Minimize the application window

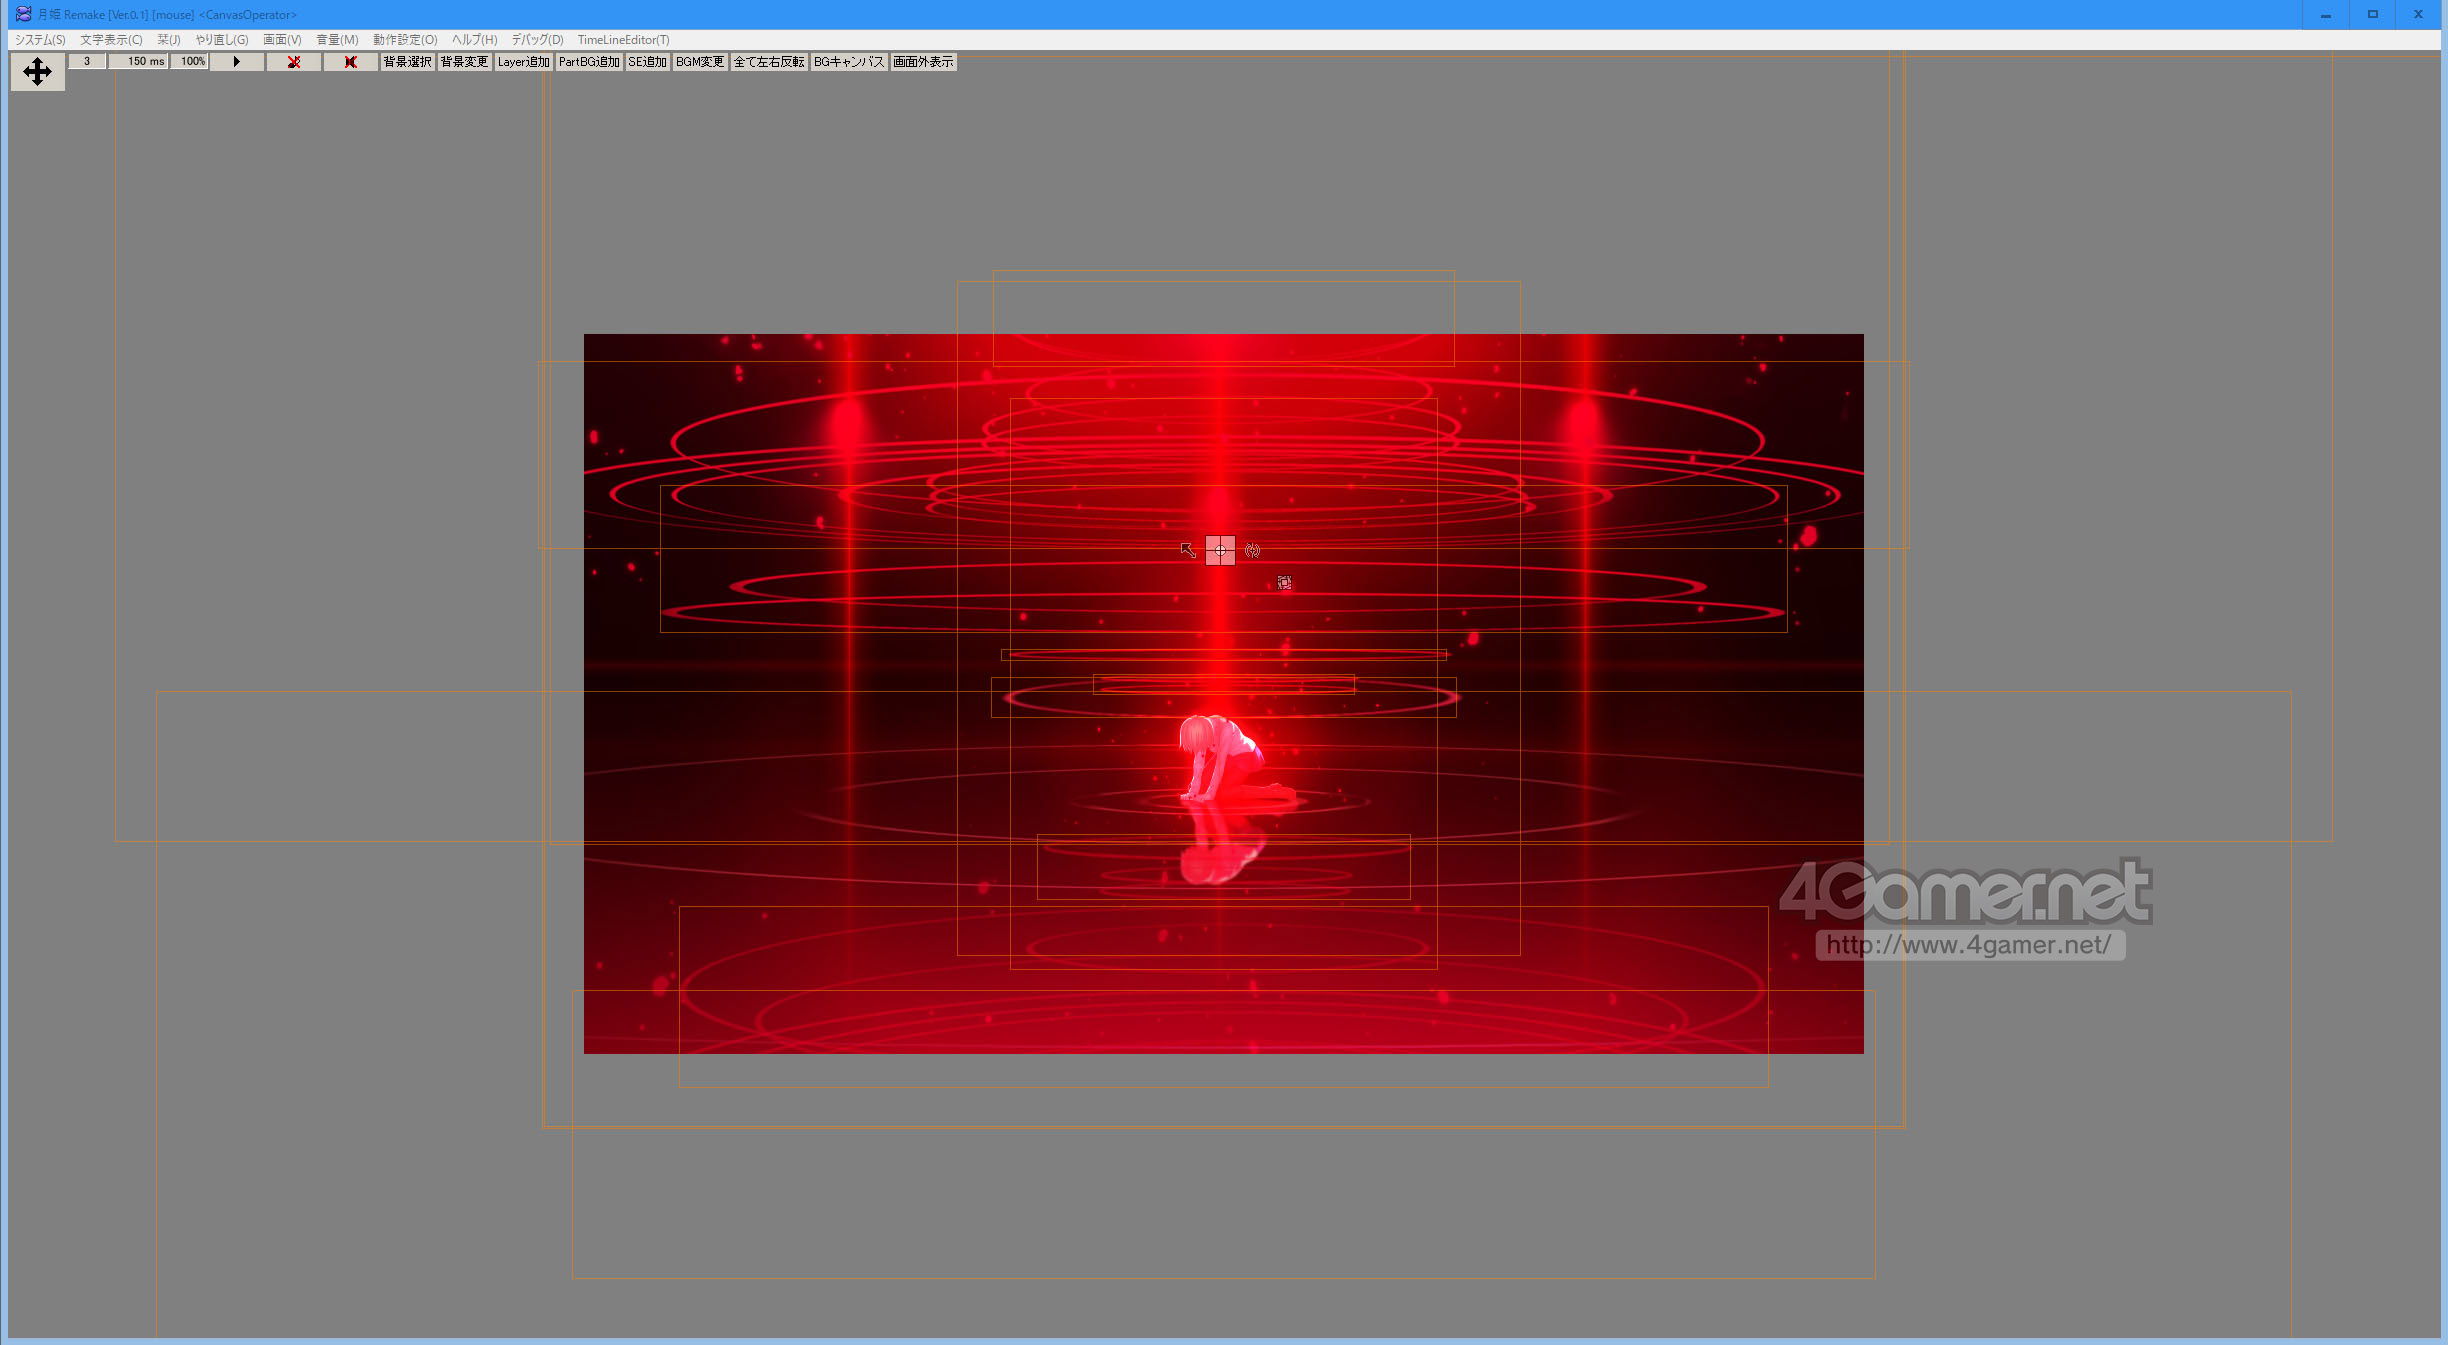[x=2326, y=14]
